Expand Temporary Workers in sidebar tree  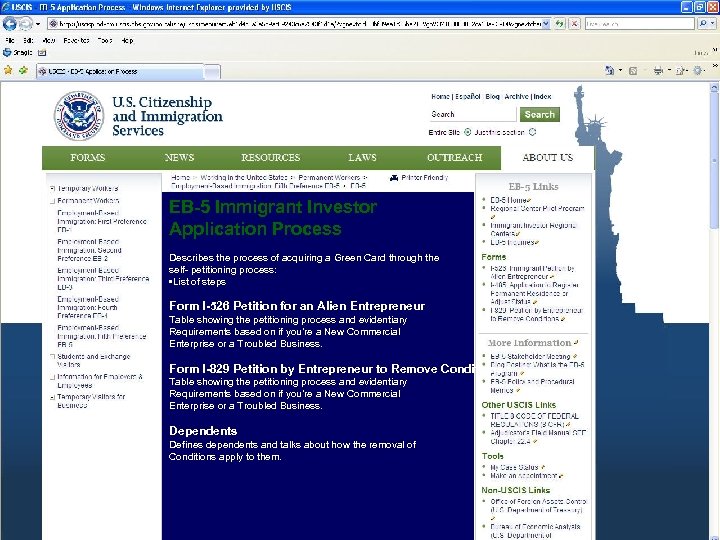pos(52,188)
